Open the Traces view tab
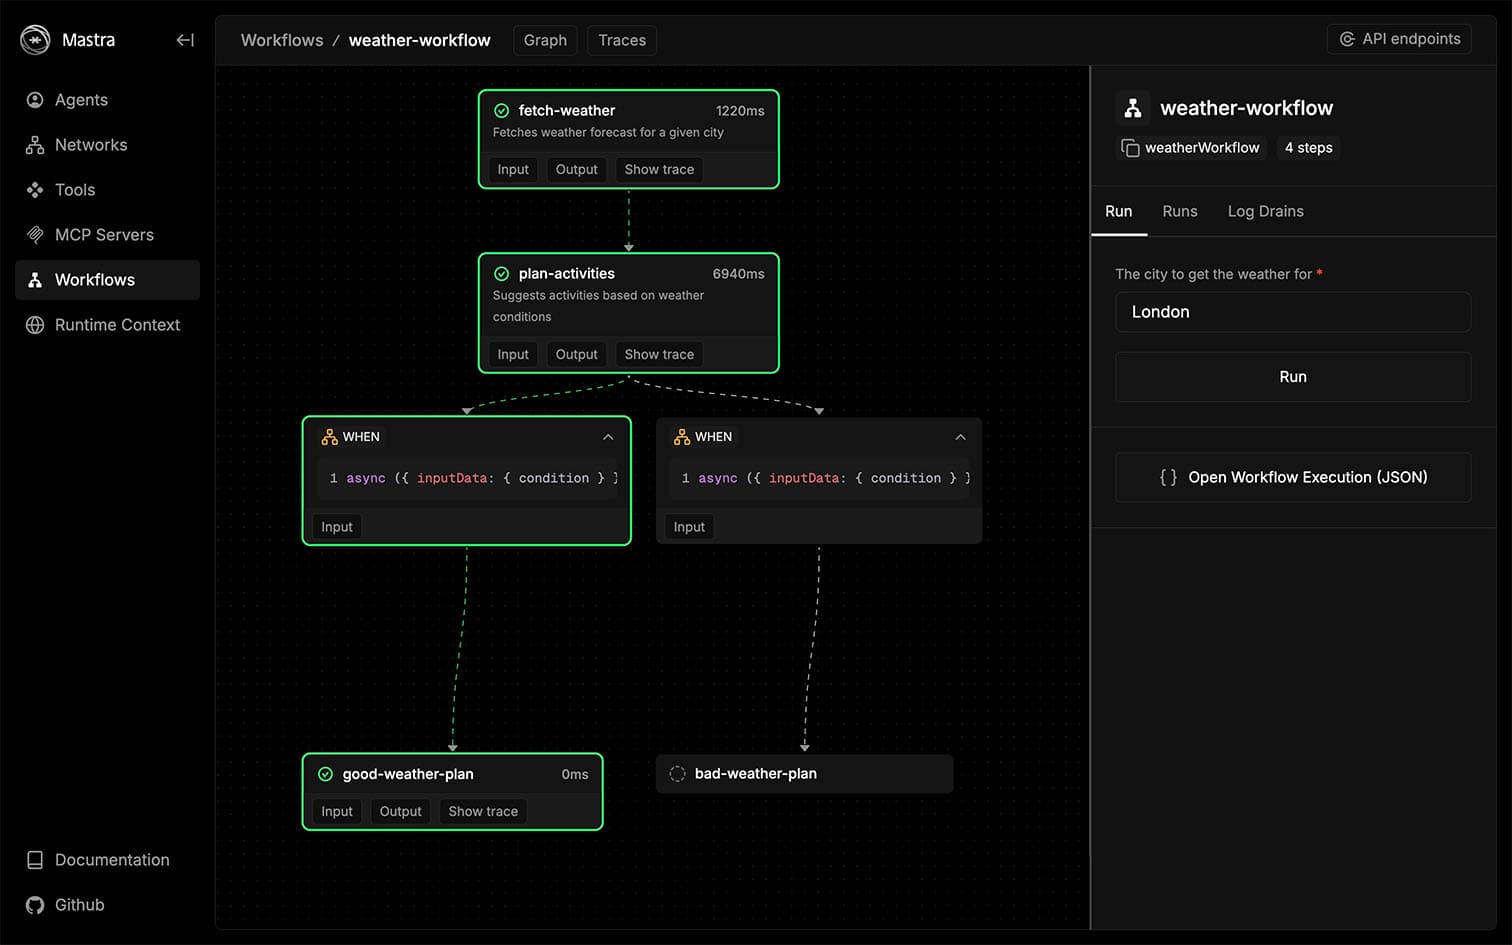 tap(622, 40)
